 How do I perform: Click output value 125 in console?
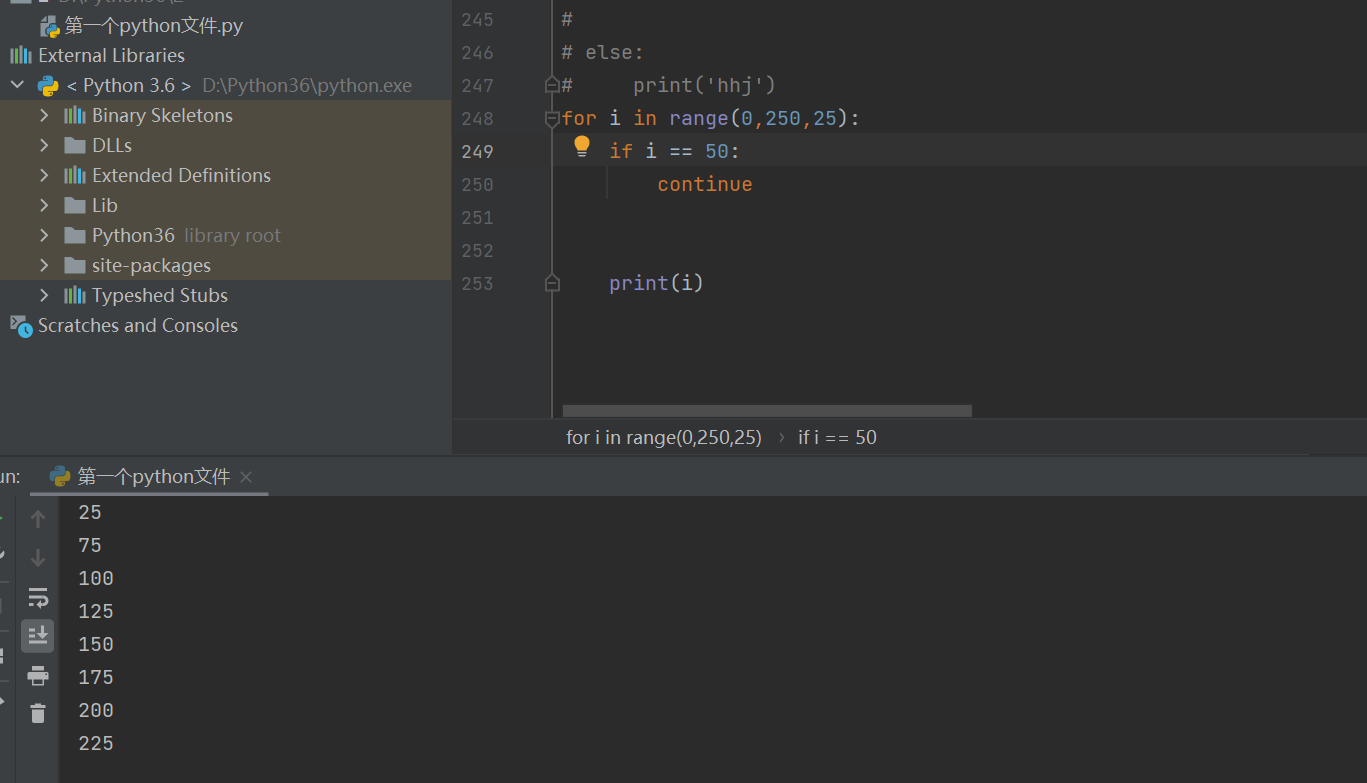pos(96,611)
